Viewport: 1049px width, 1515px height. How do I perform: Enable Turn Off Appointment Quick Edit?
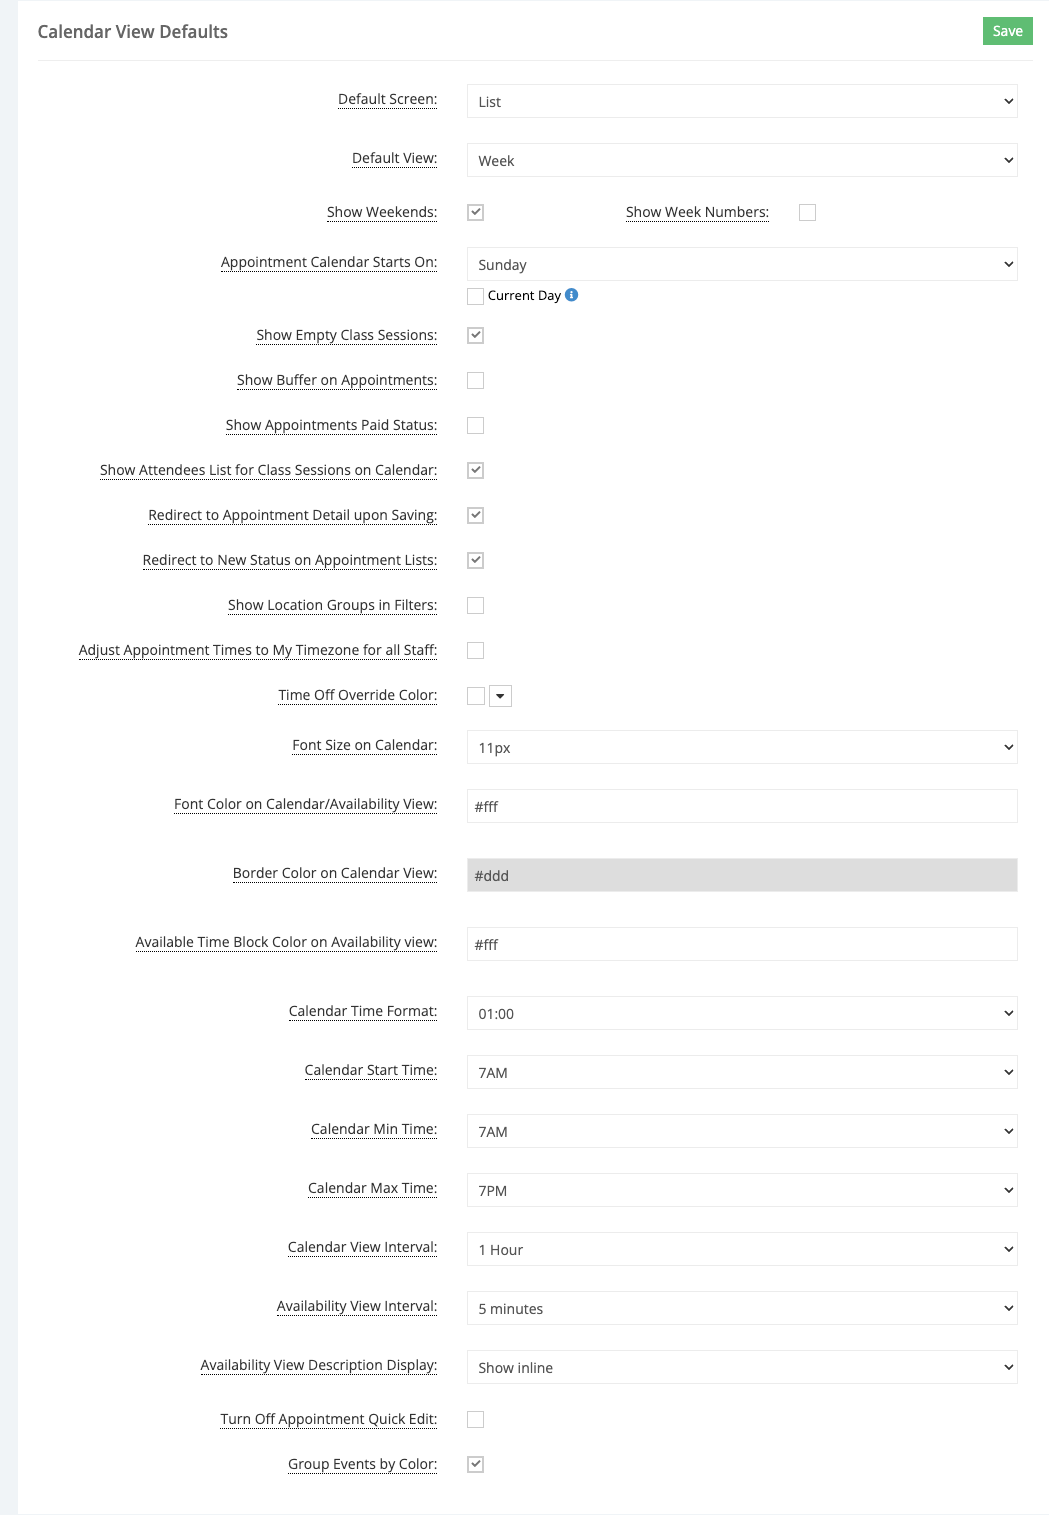(x=476, y=1418)
